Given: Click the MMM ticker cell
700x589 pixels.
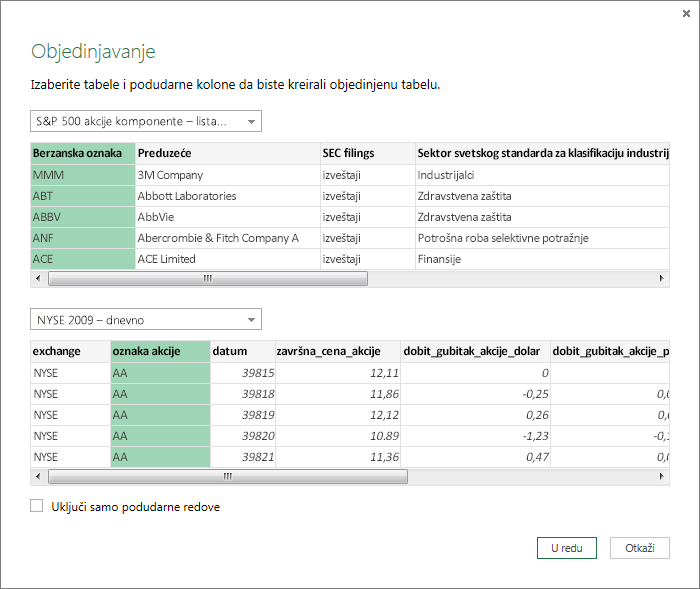Looking at the screenshot, I should coord(83,175).
